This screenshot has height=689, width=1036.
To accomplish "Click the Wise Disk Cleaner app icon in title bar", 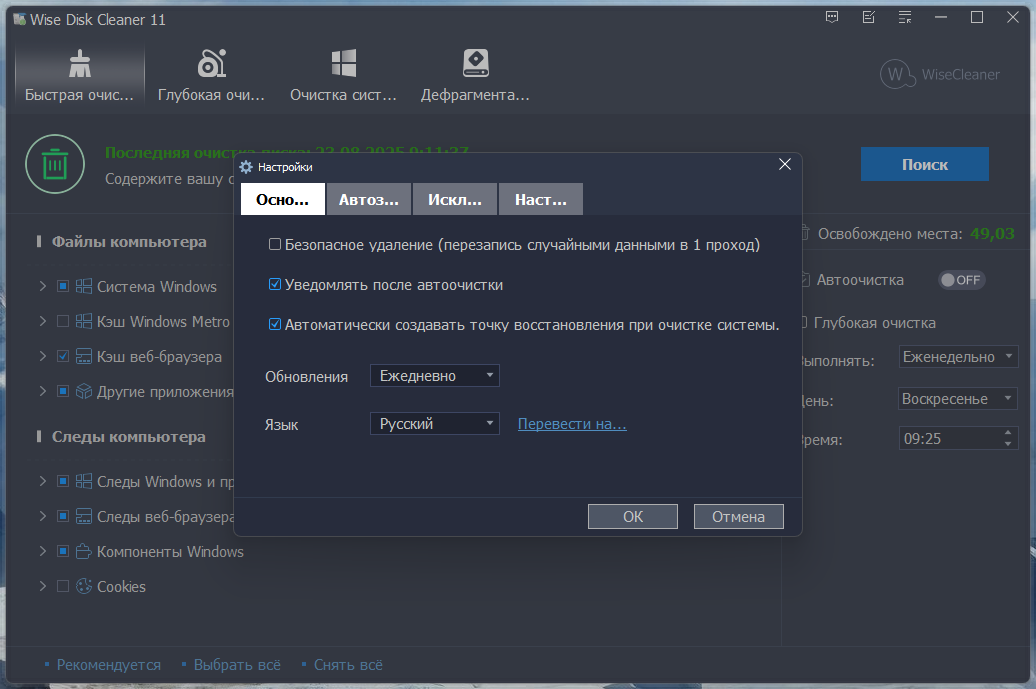I will (20, 19).
